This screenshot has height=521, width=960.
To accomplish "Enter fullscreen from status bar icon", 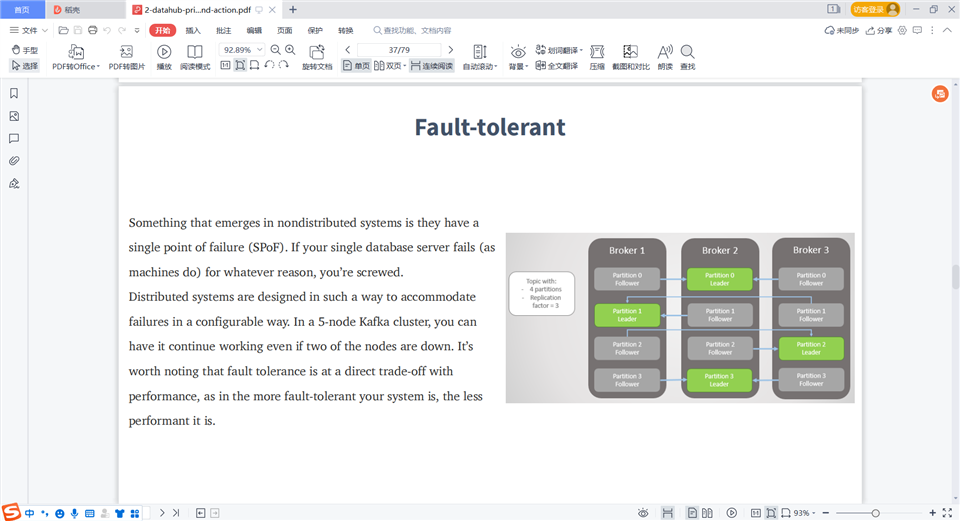I will point(947,513).
